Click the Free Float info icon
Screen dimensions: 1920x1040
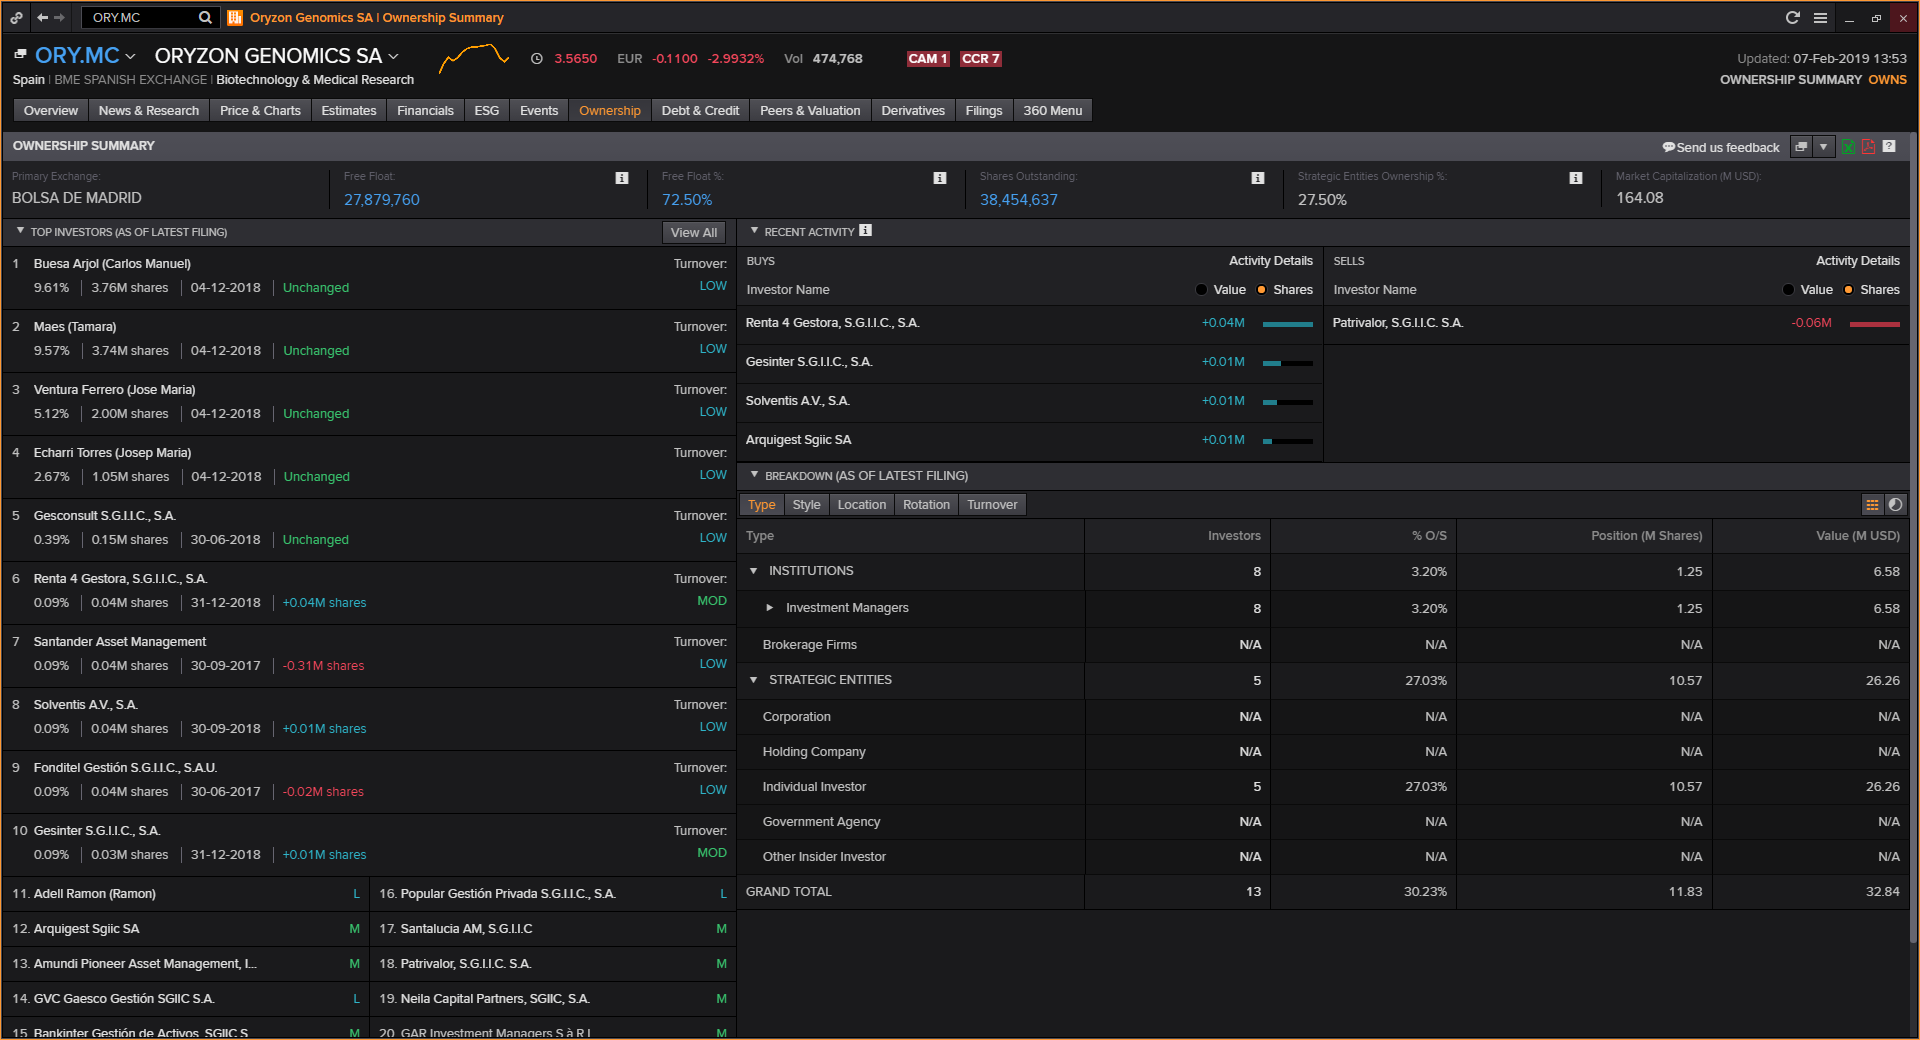(x=622, y=178)
